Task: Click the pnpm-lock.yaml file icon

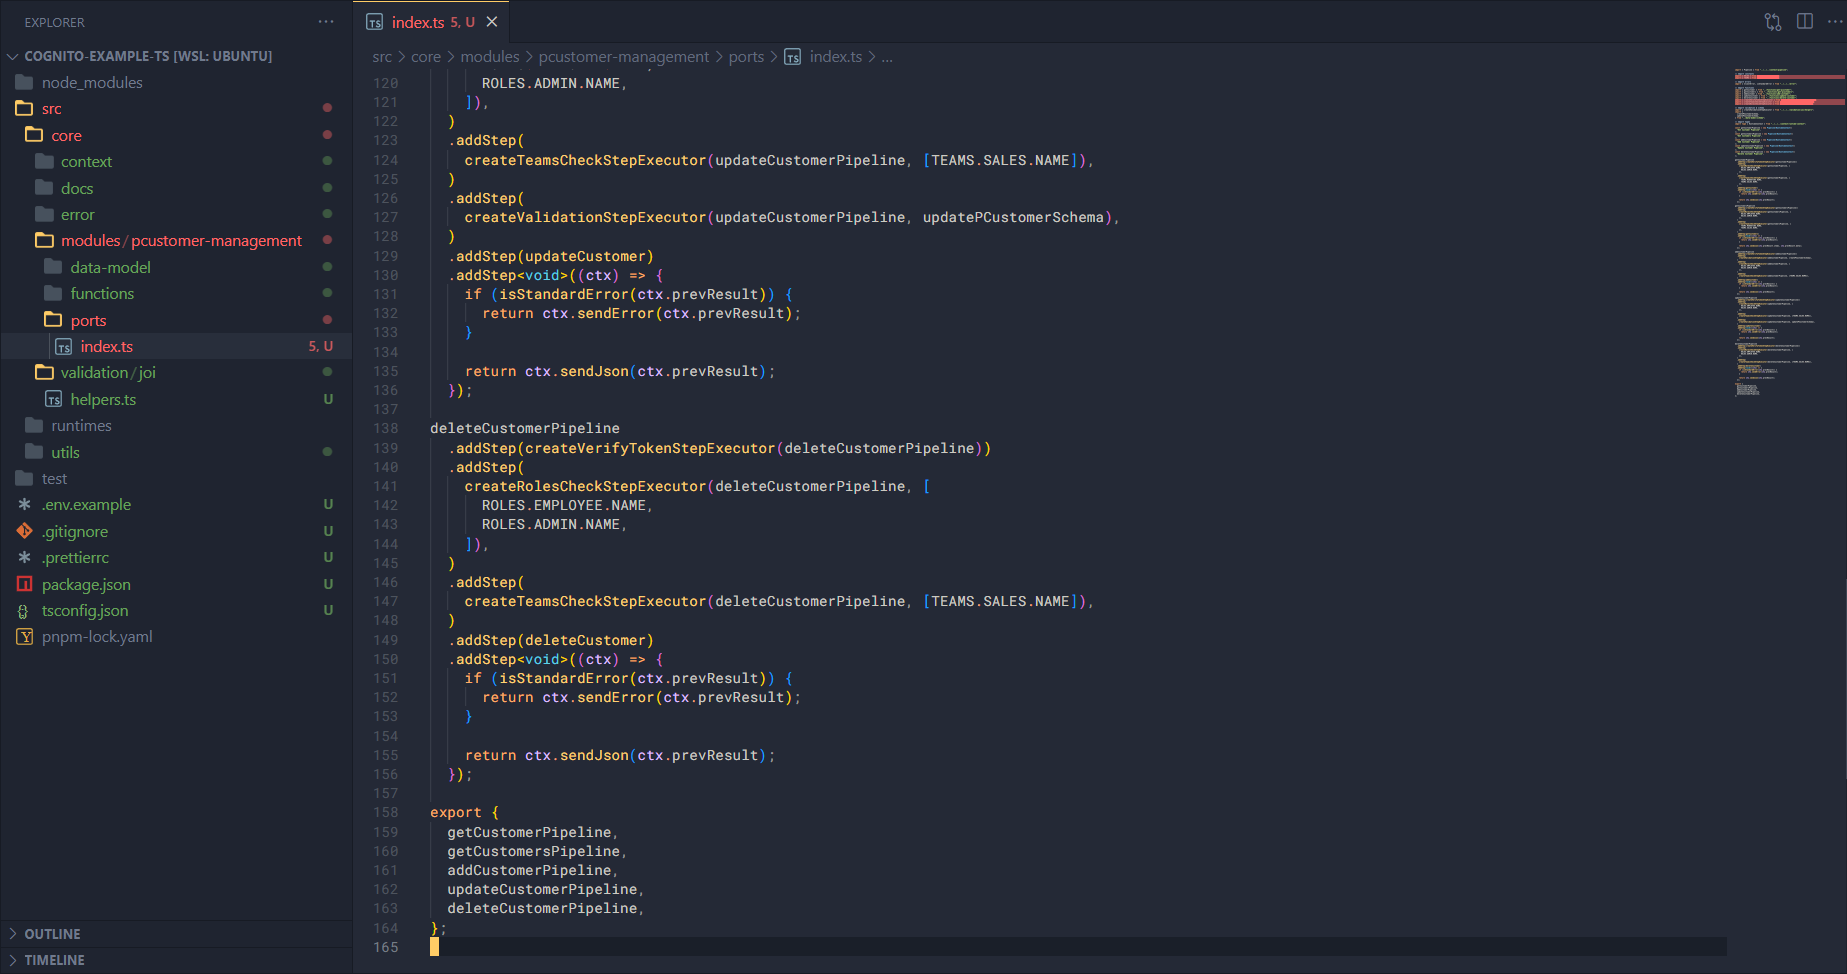Action: (x=25, y=637)
